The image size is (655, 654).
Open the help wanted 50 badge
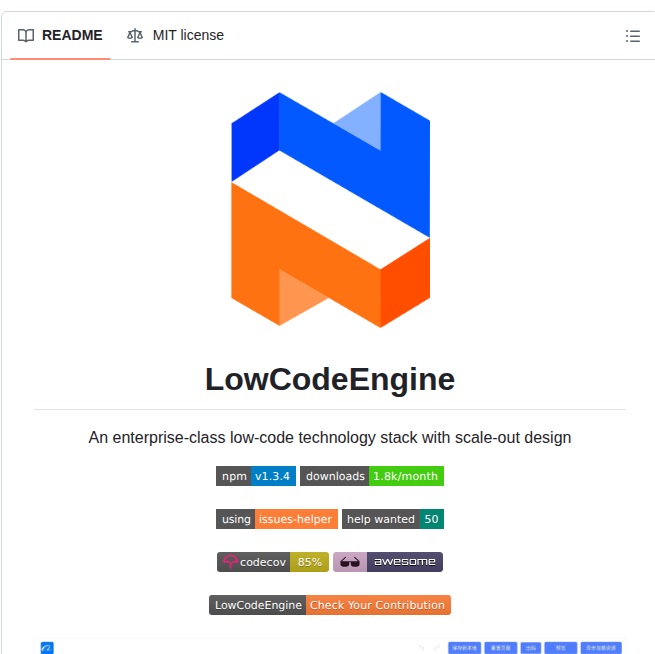tap(393, 519)
